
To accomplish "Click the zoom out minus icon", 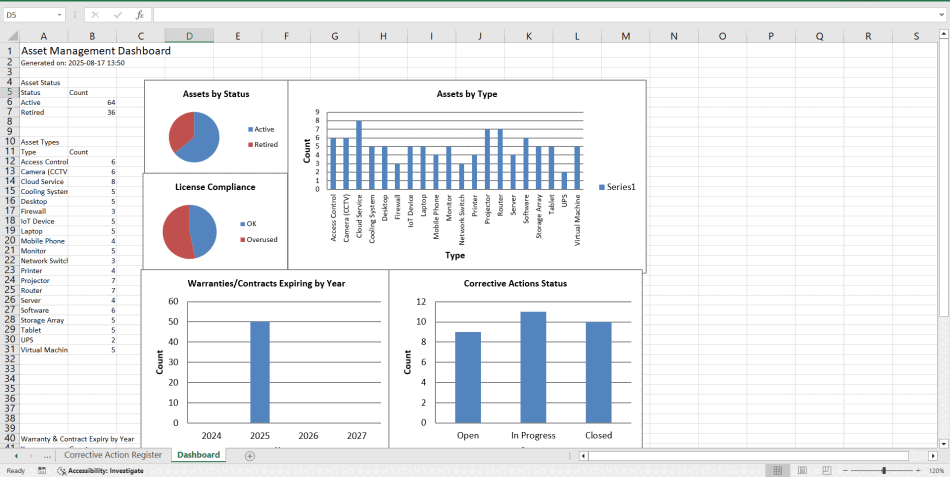I will coord(844,471).
